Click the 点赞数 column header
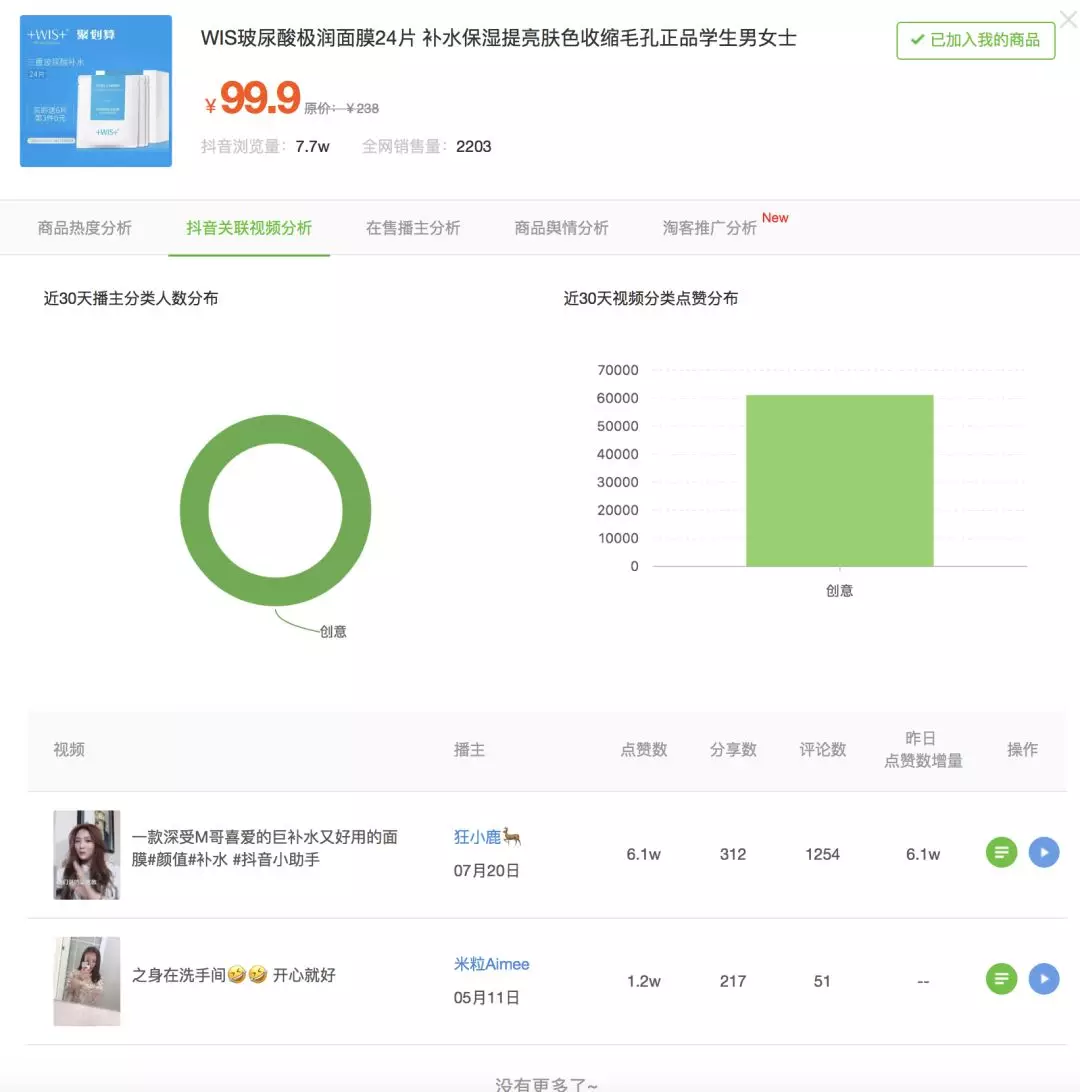1080x1092 pixels. click(x=643, y=749)
